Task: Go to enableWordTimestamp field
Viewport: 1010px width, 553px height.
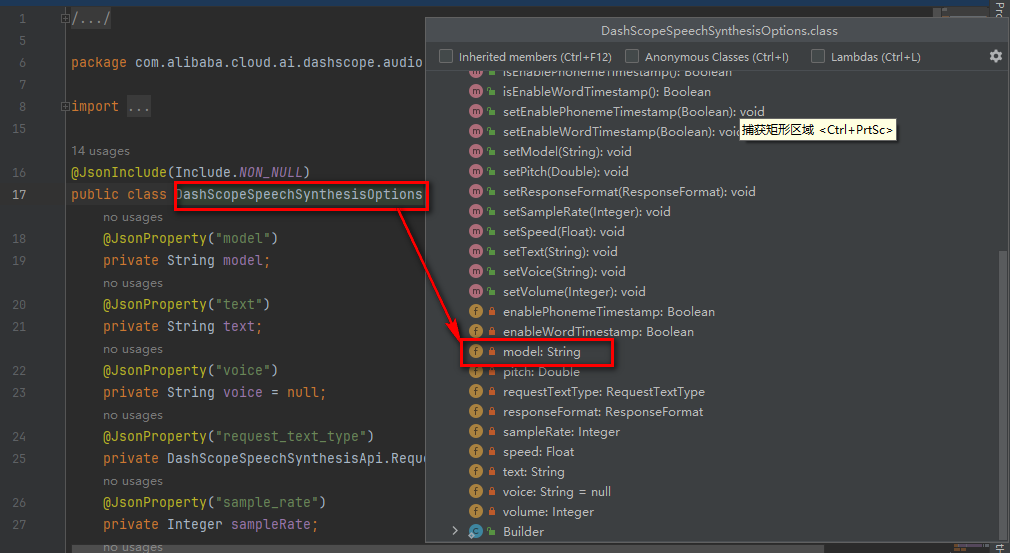Action: point(598,332)
